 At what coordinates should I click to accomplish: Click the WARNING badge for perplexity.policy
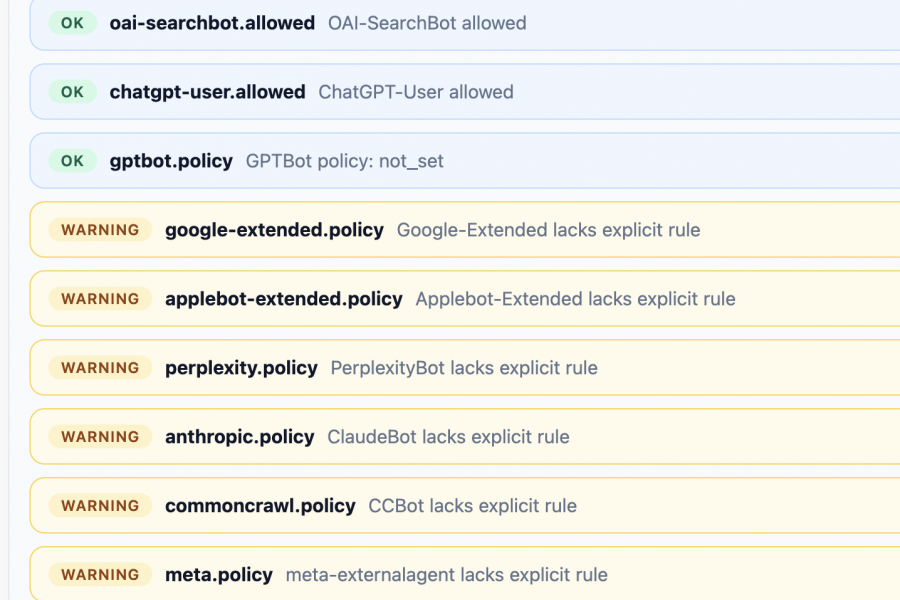pyautogui.click(x=100, y=368)
